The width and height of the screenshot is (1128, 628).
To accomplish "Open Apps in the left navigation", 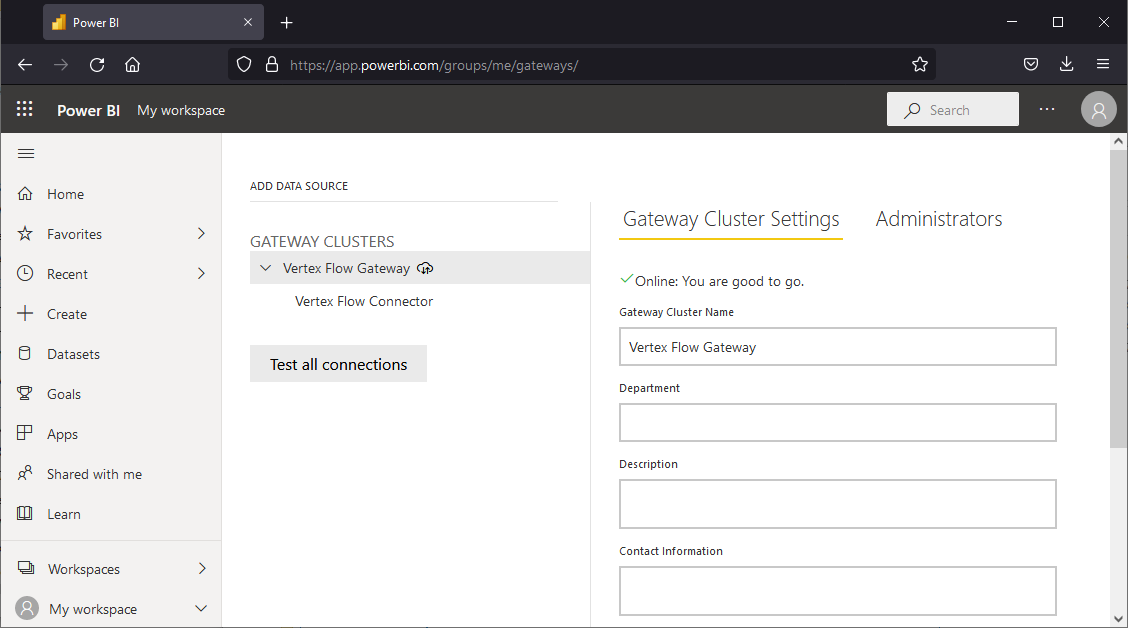I will click(62, 434).
